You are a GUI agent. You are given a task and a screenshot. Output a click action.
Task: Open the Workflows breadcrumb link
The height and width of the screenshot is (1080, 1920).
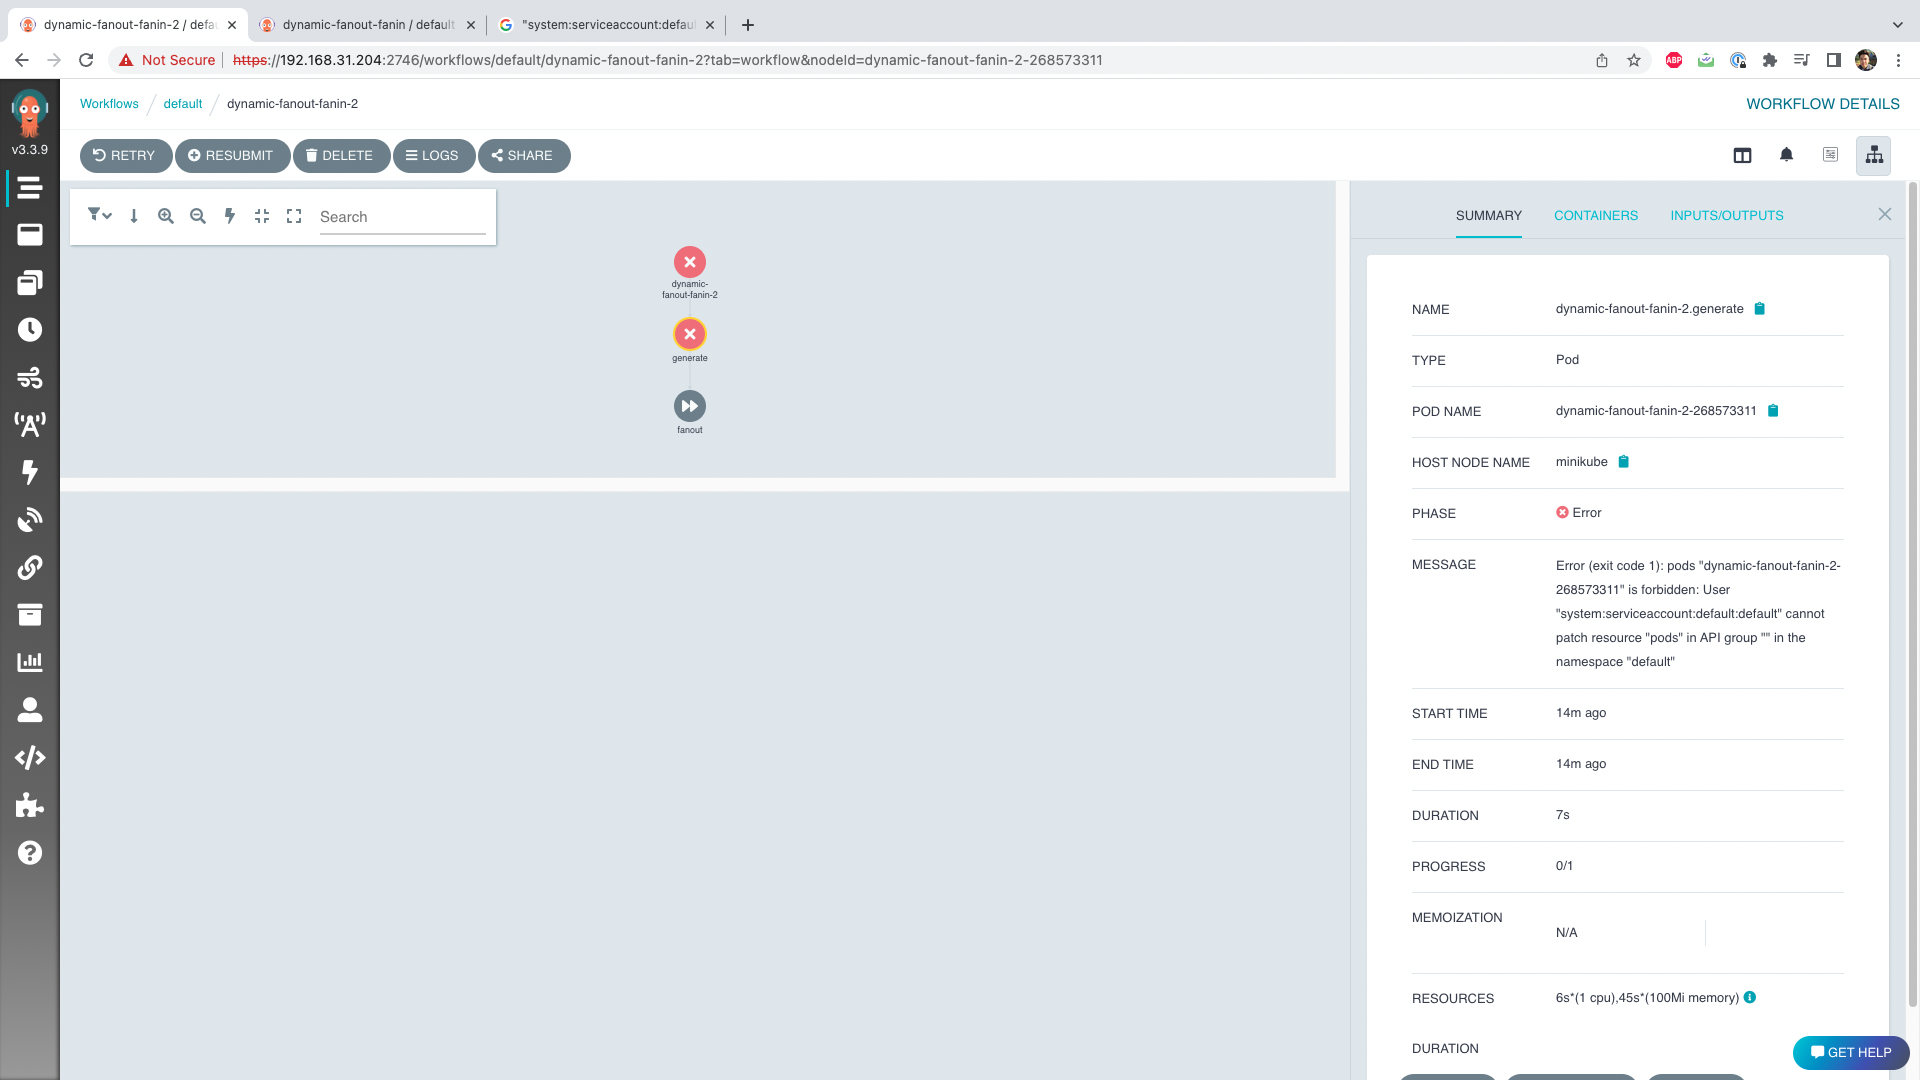click(109, 104)
